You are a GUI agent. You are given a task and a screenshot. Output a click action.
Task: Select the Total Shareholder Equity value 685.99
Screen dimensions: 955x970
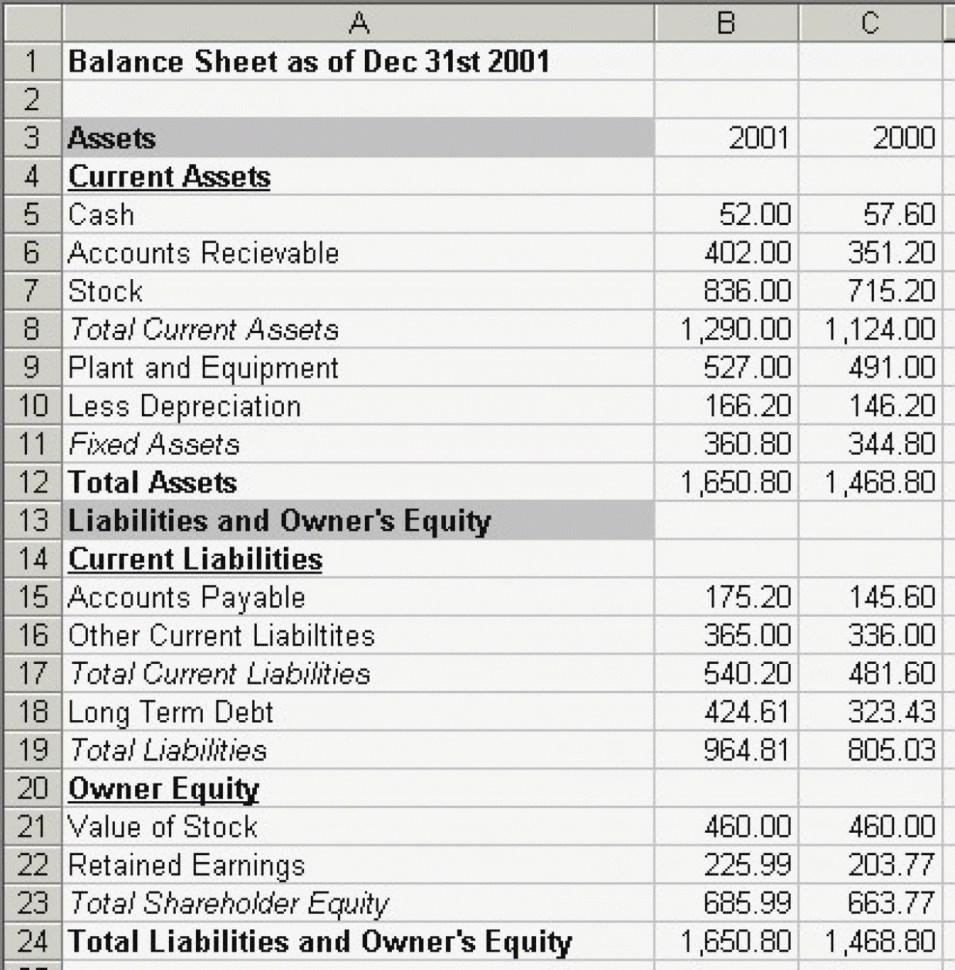[x=728, y=903]
